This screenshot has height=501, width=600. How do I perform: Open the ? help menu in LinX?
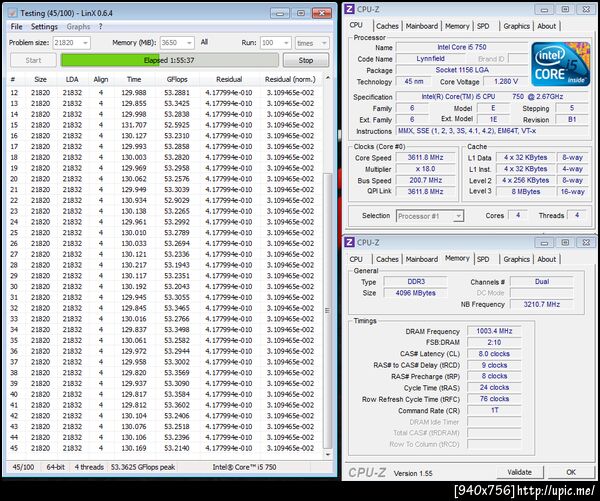tap(101, 26)
